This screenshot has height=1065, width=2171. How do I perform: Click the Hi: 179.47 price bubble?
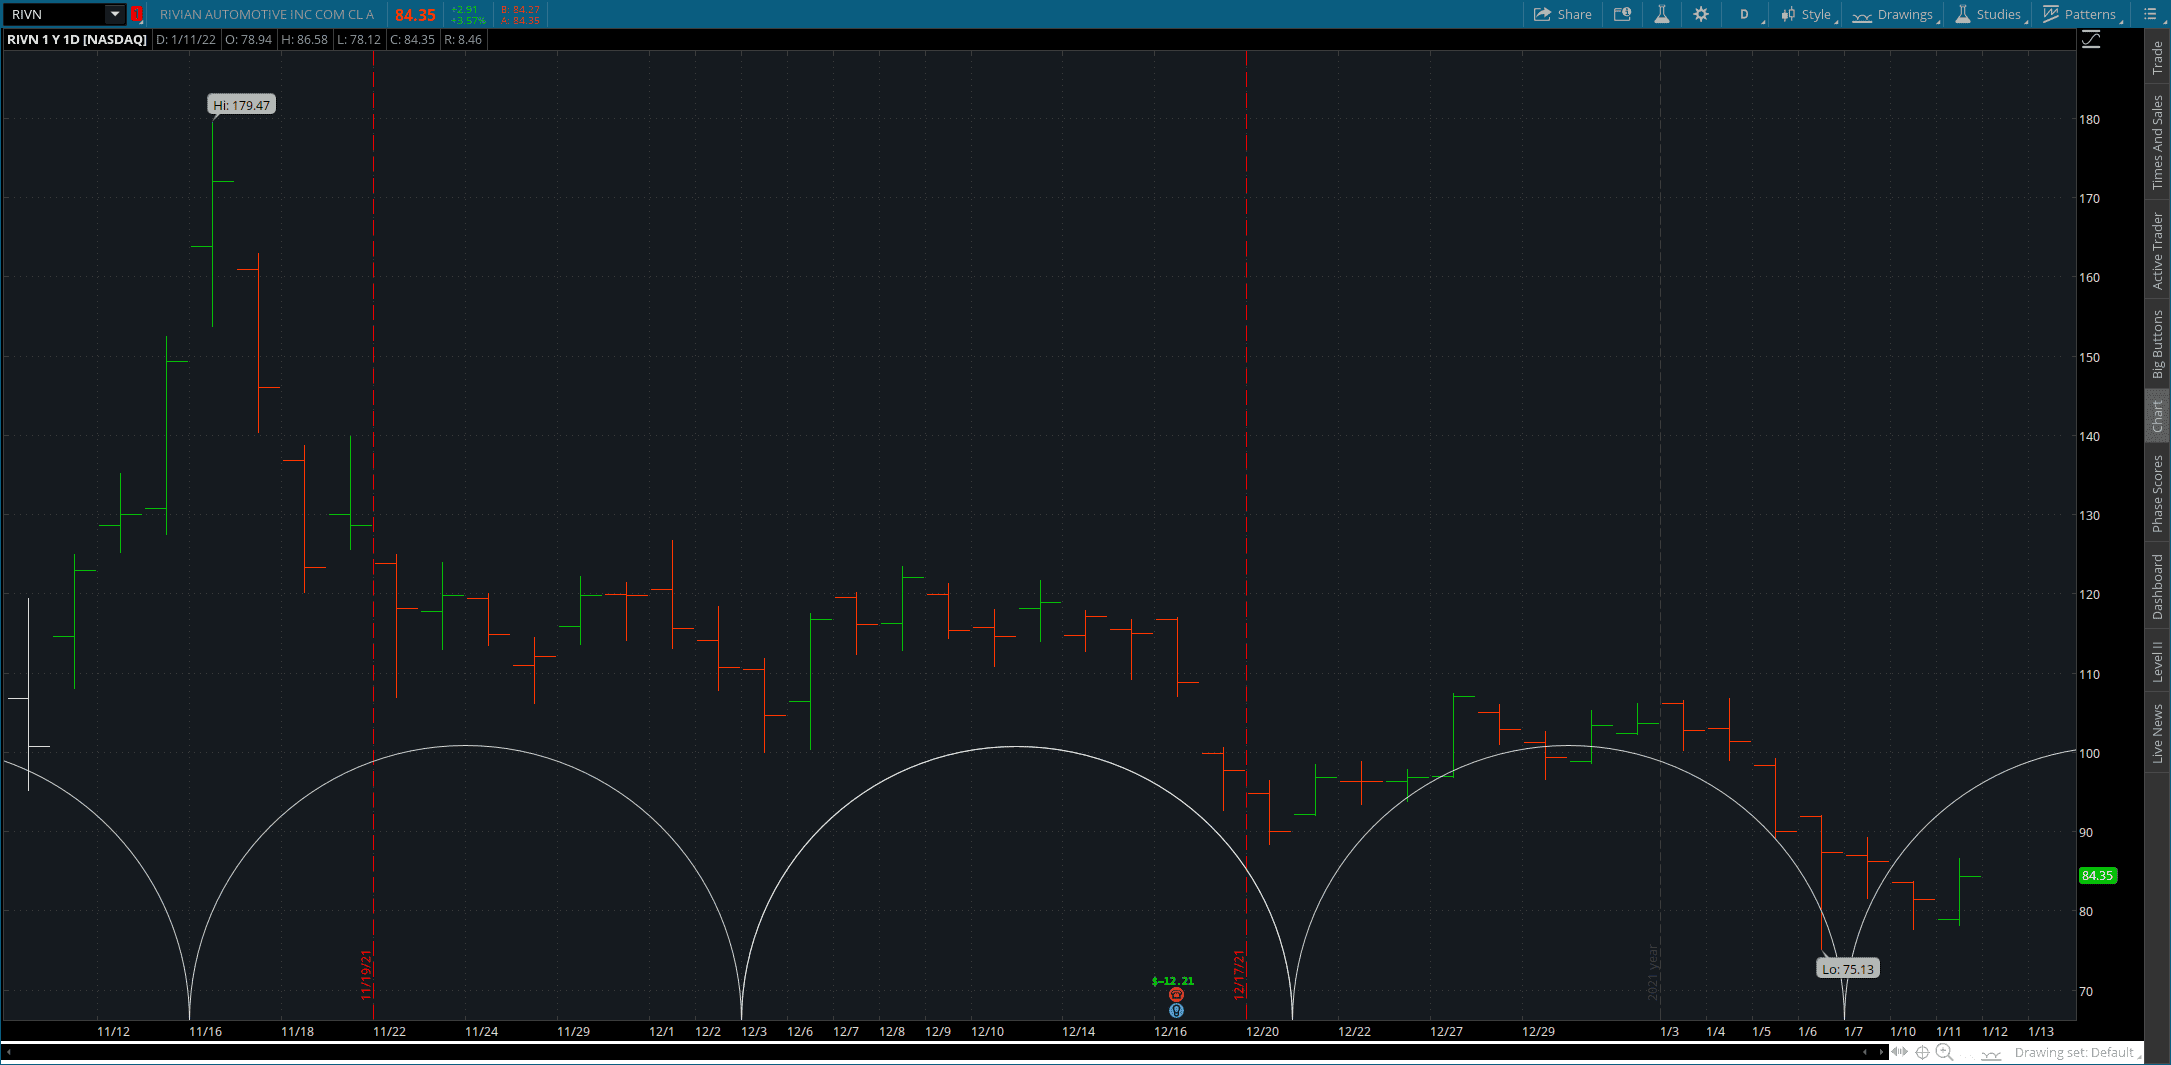tap(241, 105)
